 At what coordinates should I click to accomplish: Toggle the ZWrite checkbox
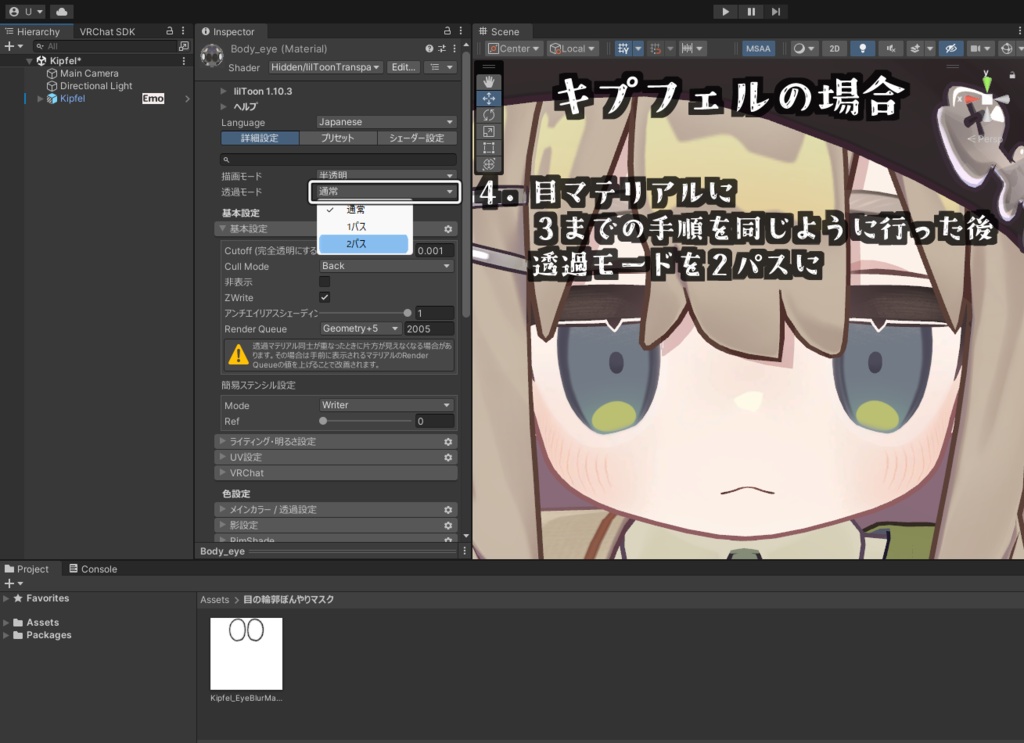click(325, 297)
